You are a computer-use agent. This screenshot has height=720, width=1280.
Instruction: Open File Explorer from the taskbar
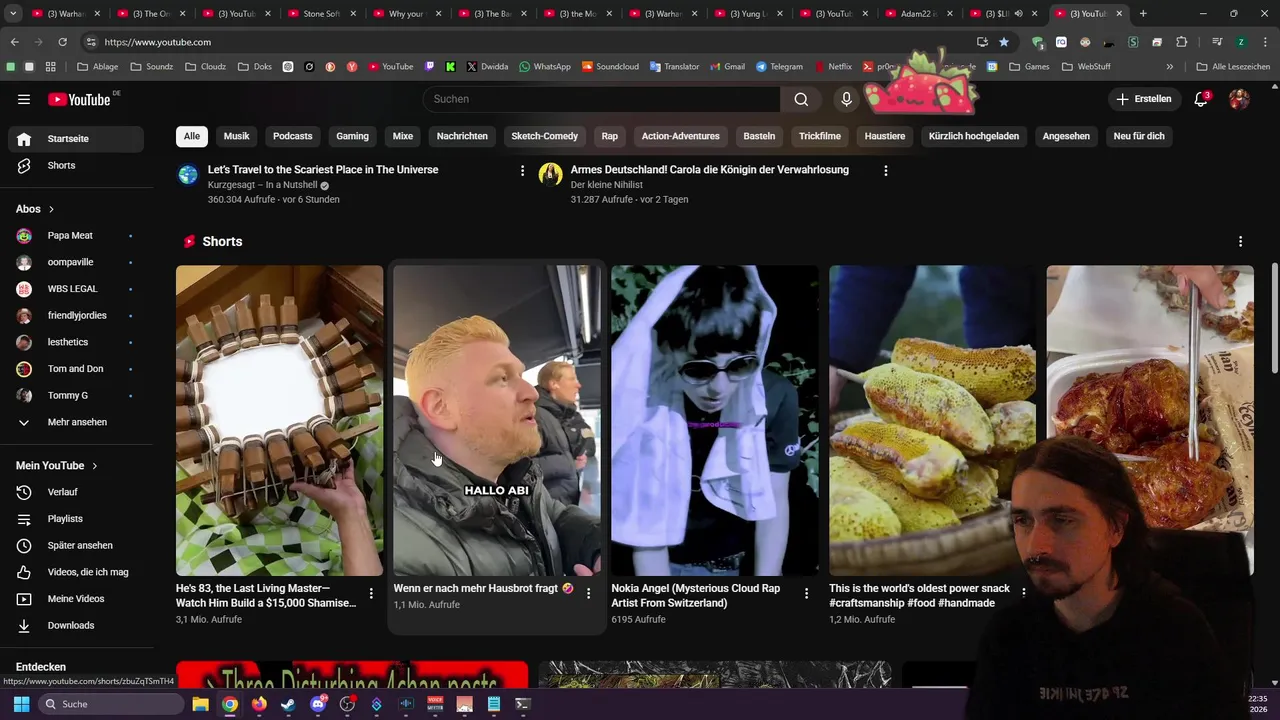pos(200,704)
